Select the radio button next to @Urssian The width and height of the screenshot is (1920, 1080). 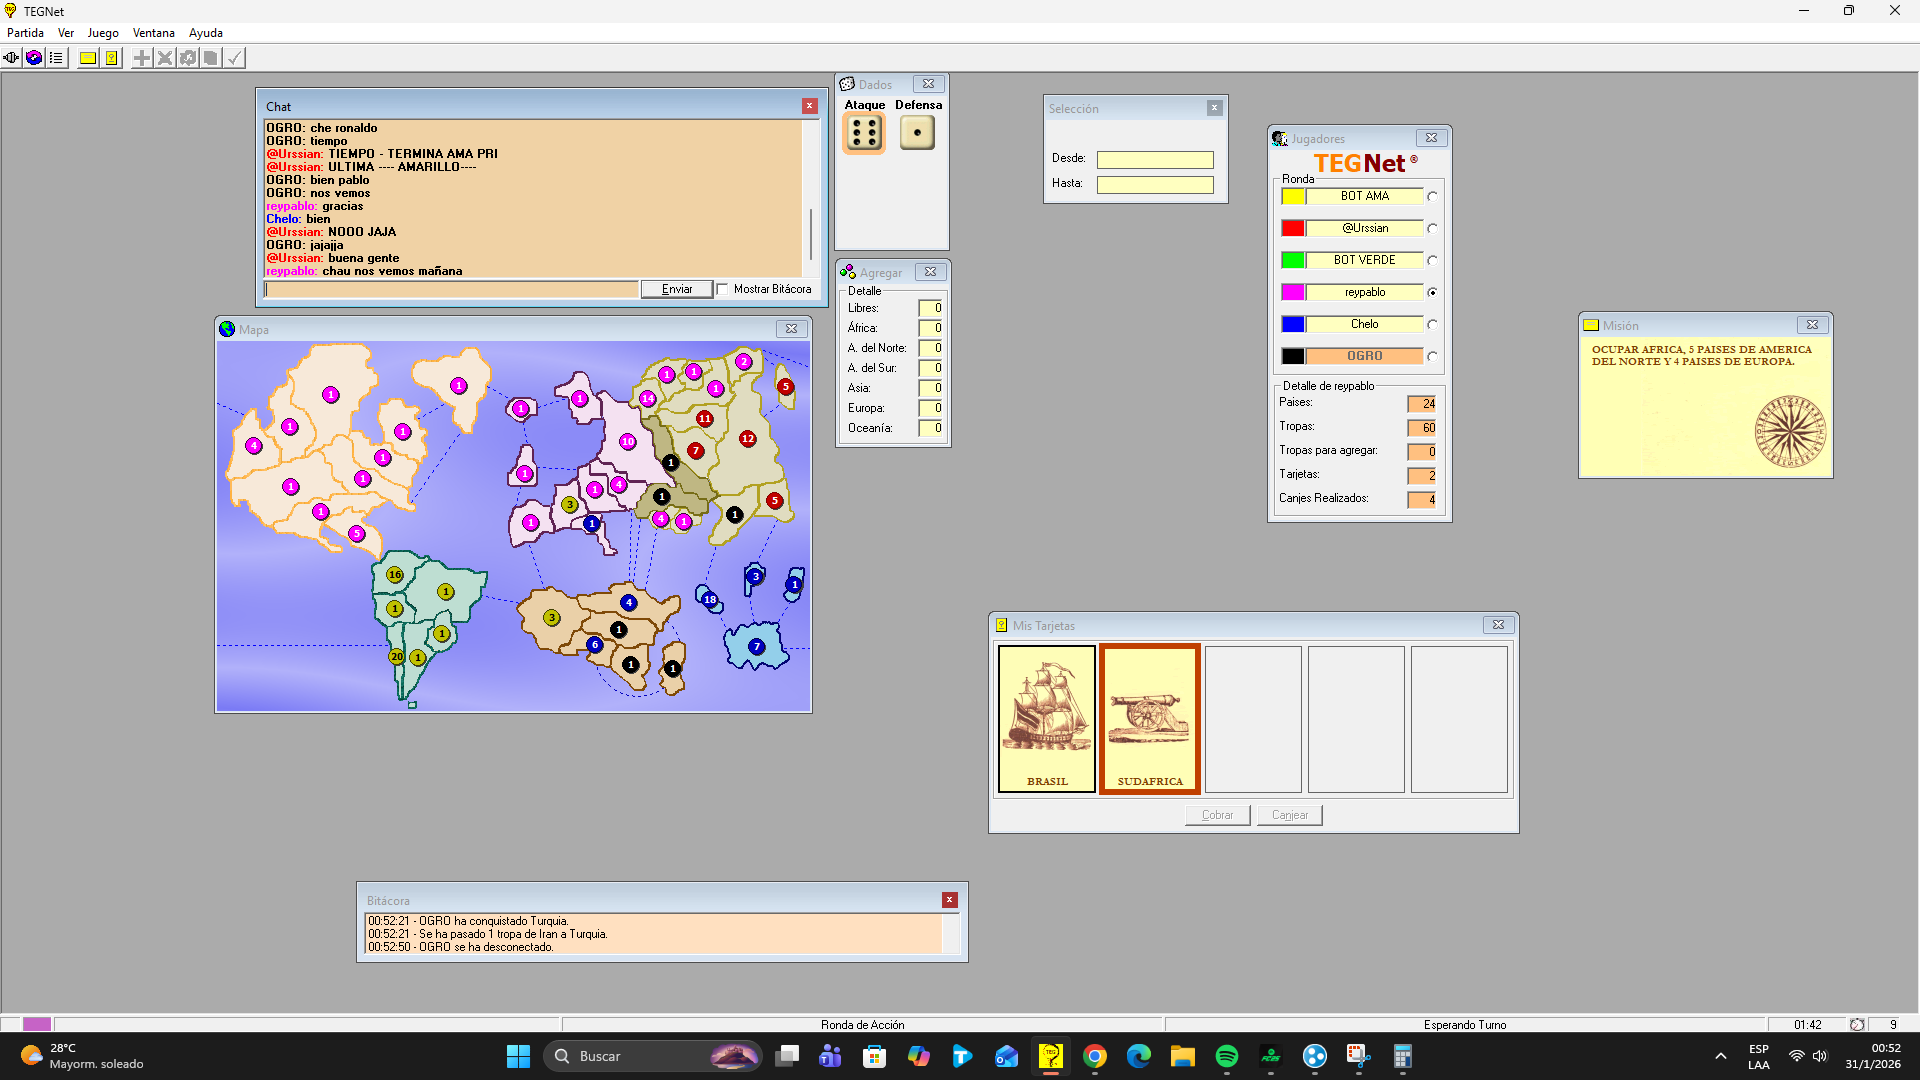(x=1432, y=228)
